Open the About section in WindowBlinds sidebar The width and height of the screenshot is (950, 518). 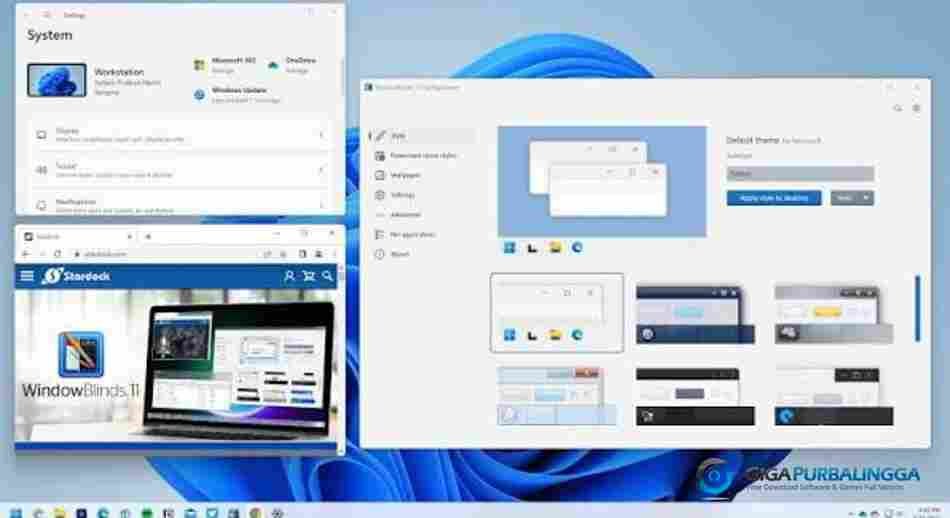(422, 254)
